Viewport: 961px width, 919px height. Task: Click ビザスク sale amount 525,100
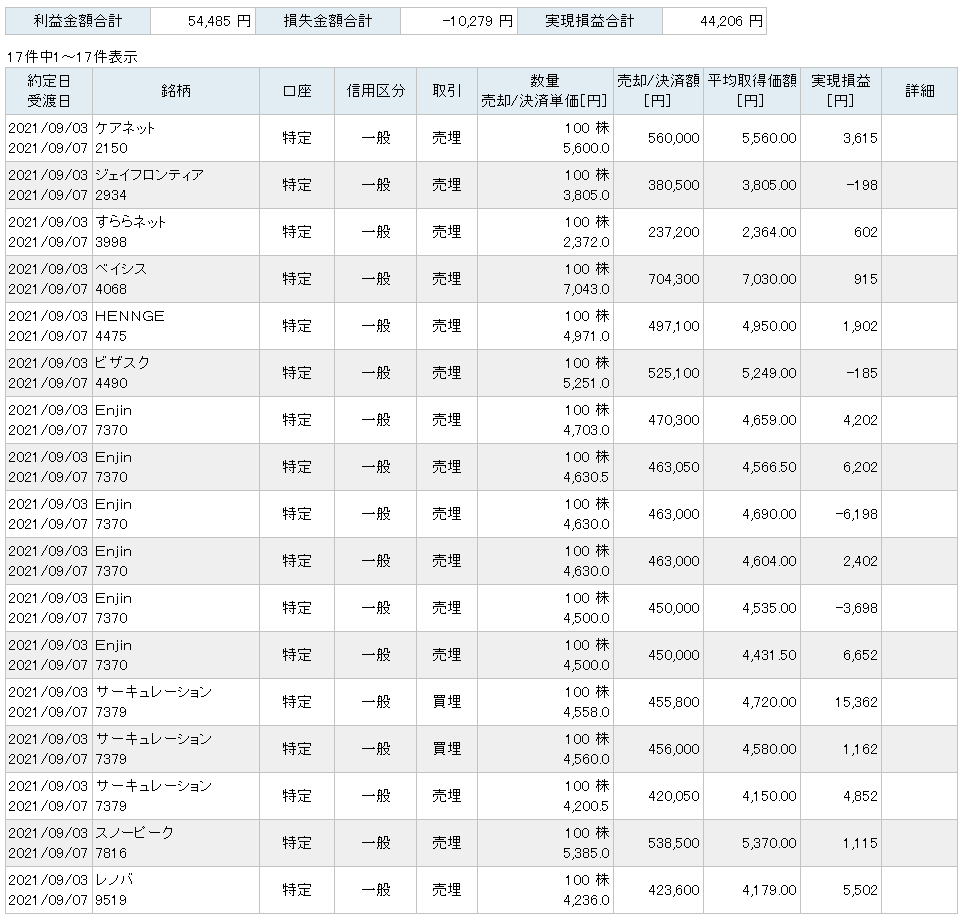(674, 373)
